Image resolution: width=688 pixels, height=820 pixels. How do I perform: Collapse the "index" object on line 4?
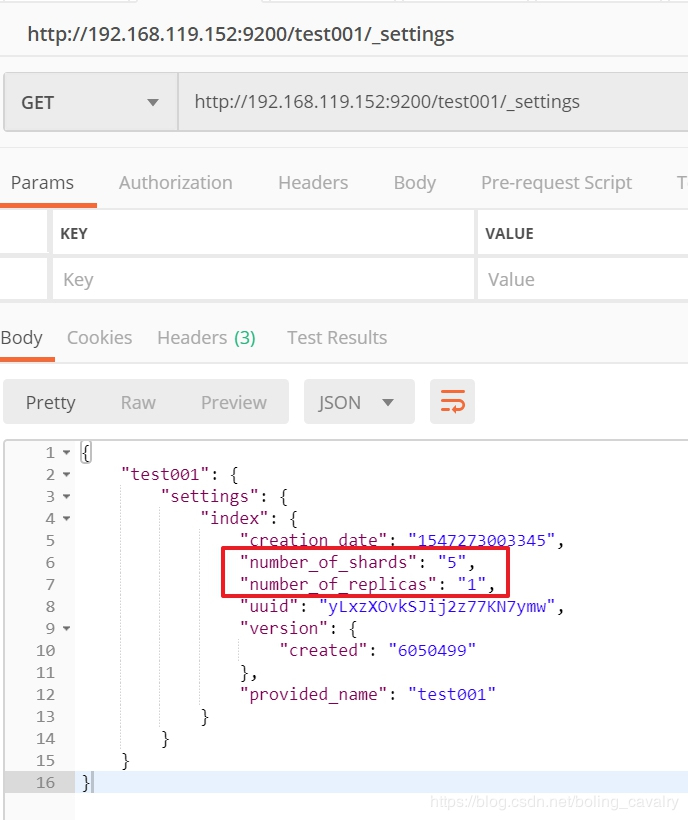[66, 518]
